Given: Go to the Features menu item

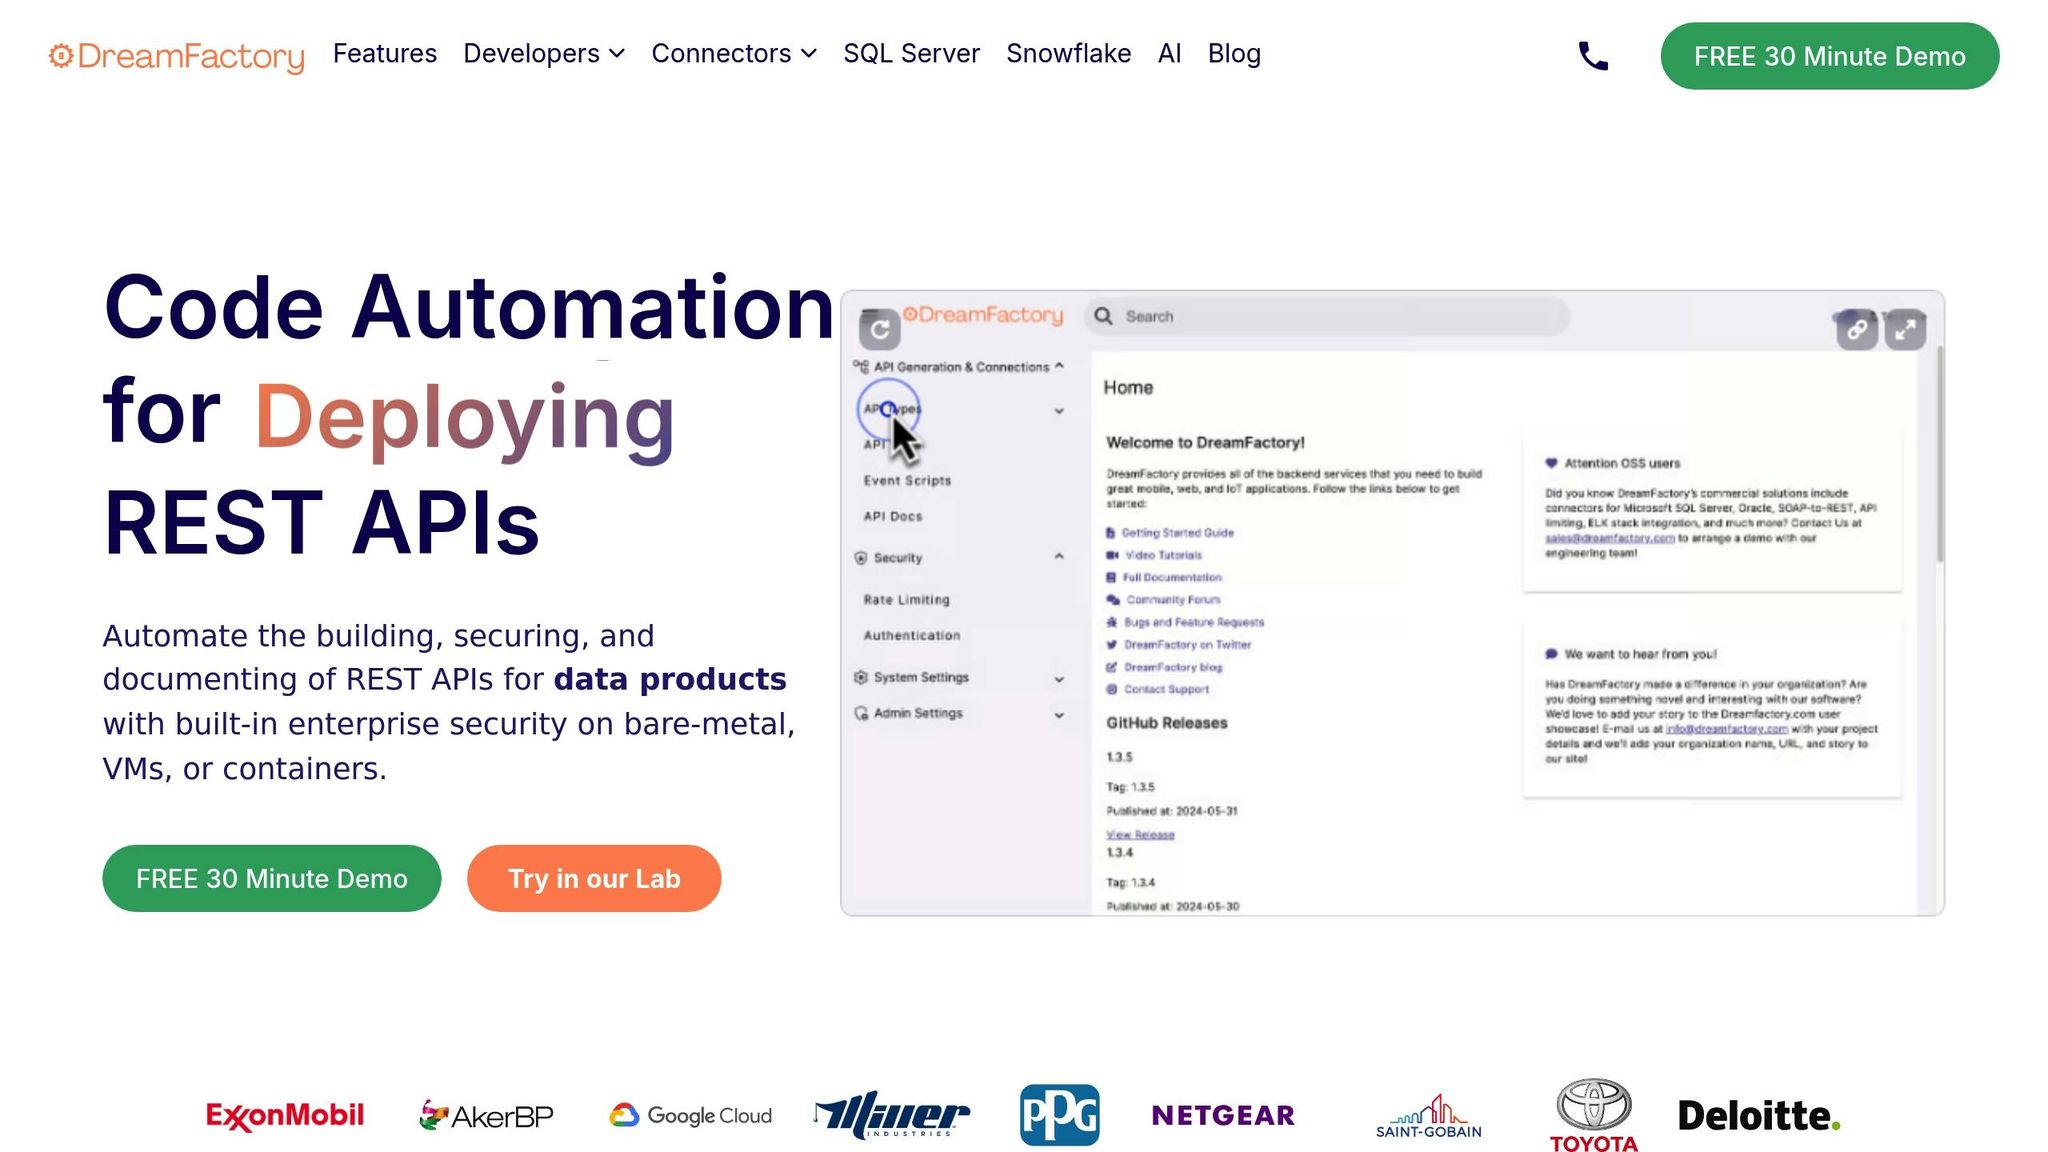Looking at the screenshot, I should coord(384,54).
